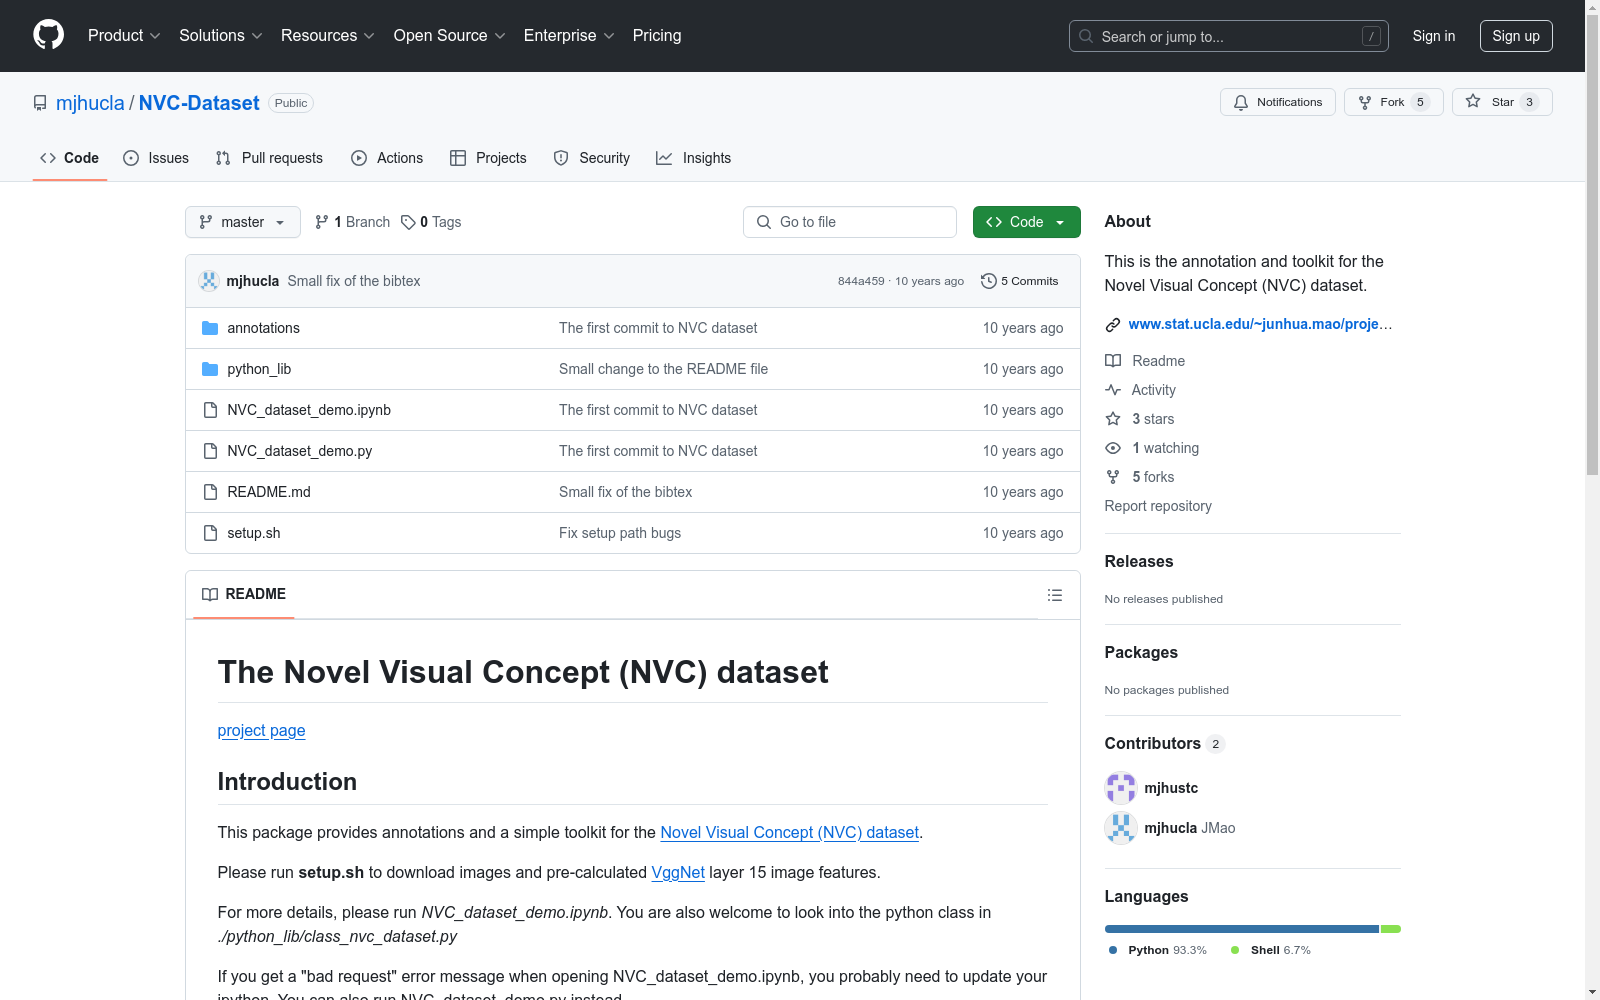Image resolution: width=1600 pixels, height=1000 pixels.
Task: Focus the Go to file input
Action: (x=850, y=222)
